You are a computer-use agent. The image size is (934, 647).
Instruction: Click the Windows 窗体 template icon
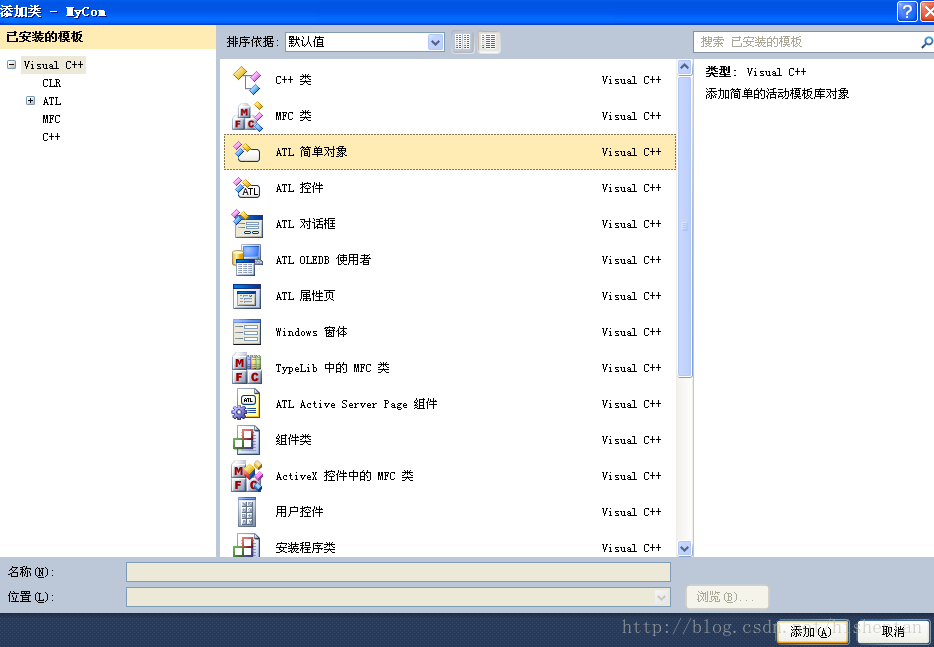pyautogui.click(x=247, y=332)
